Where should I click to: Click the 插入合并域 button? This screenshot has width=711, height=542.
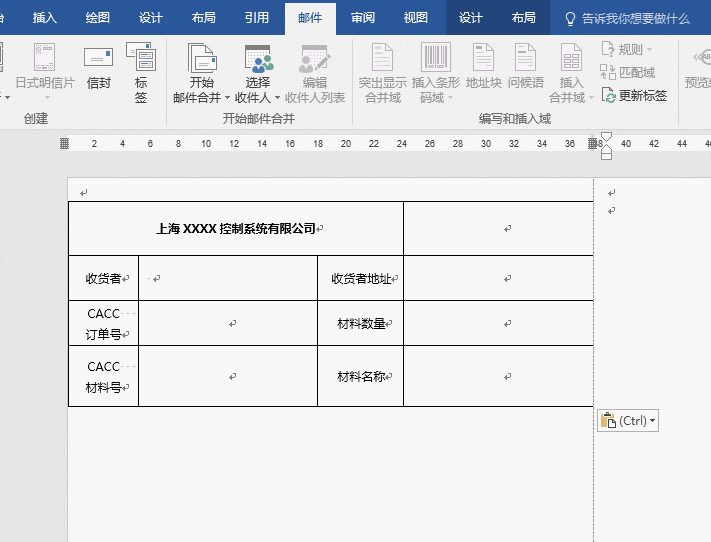[x=571, y=74]
